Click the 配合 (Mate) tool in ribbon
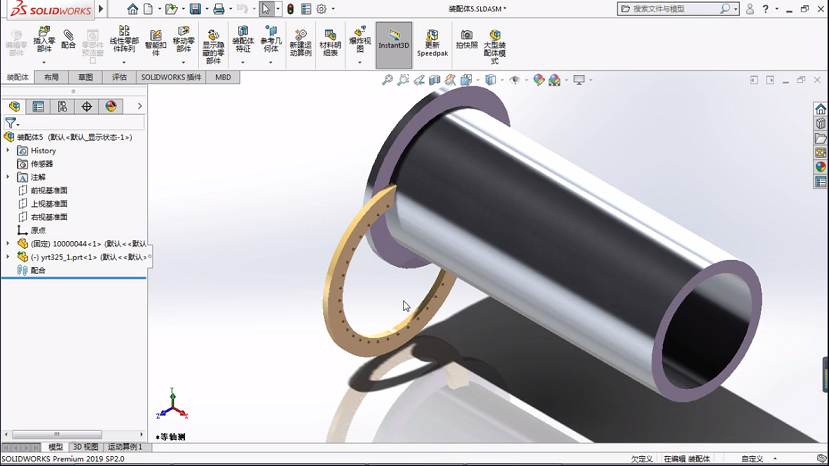 [68, 40]
